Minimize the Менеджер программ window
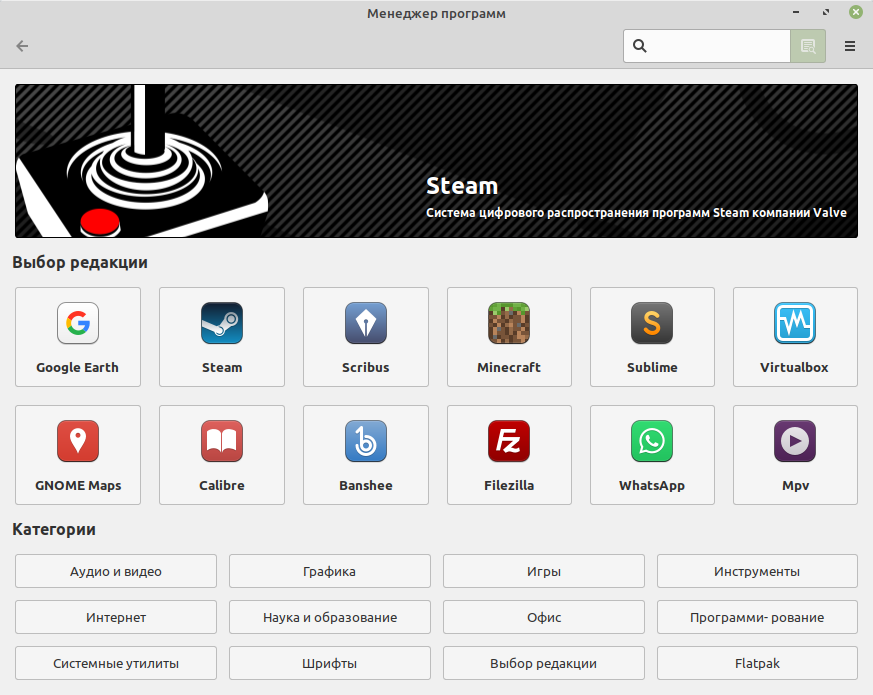Viewport: 873px width, 695px height. point(796,12)
